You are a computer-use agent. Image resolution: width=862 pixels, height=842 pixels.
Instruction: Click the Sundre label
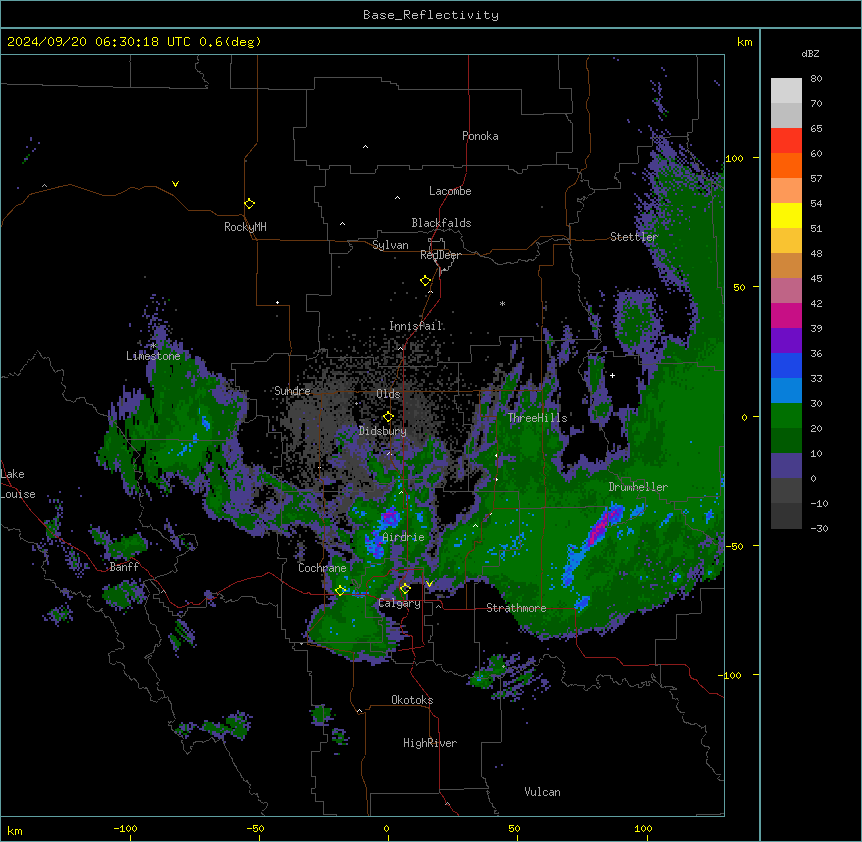click(x=292, y=391)
